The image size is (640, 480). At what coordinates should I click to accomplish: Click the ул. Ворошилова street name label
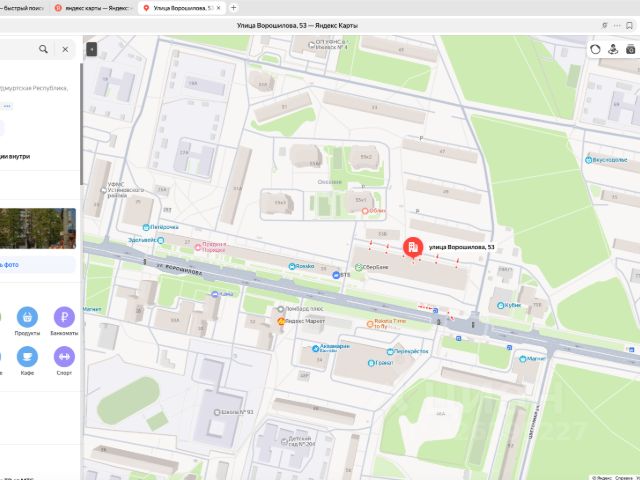(x=178, y=269)
